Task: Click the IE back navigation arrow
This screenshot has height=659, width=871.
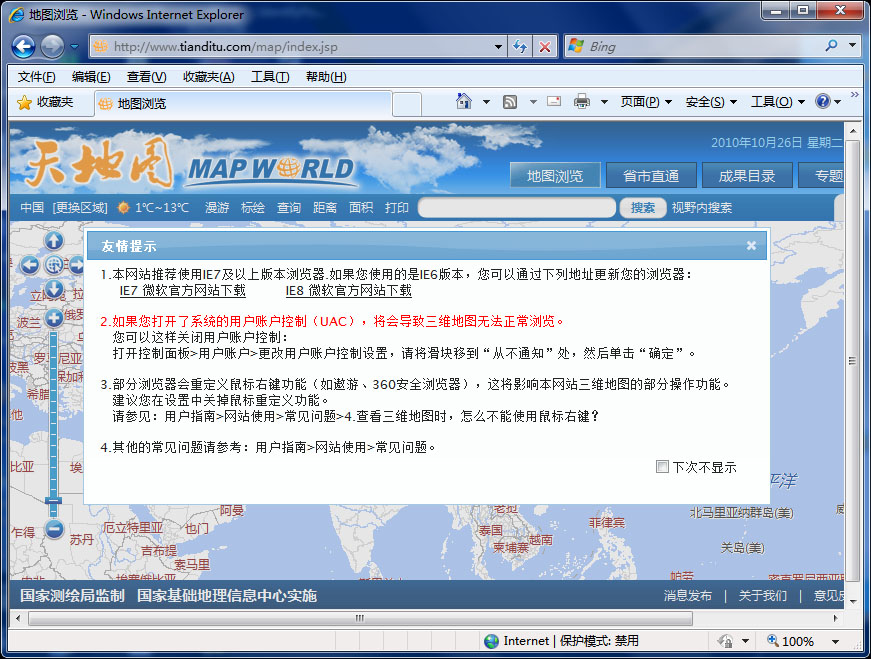Action: [24, 46]
